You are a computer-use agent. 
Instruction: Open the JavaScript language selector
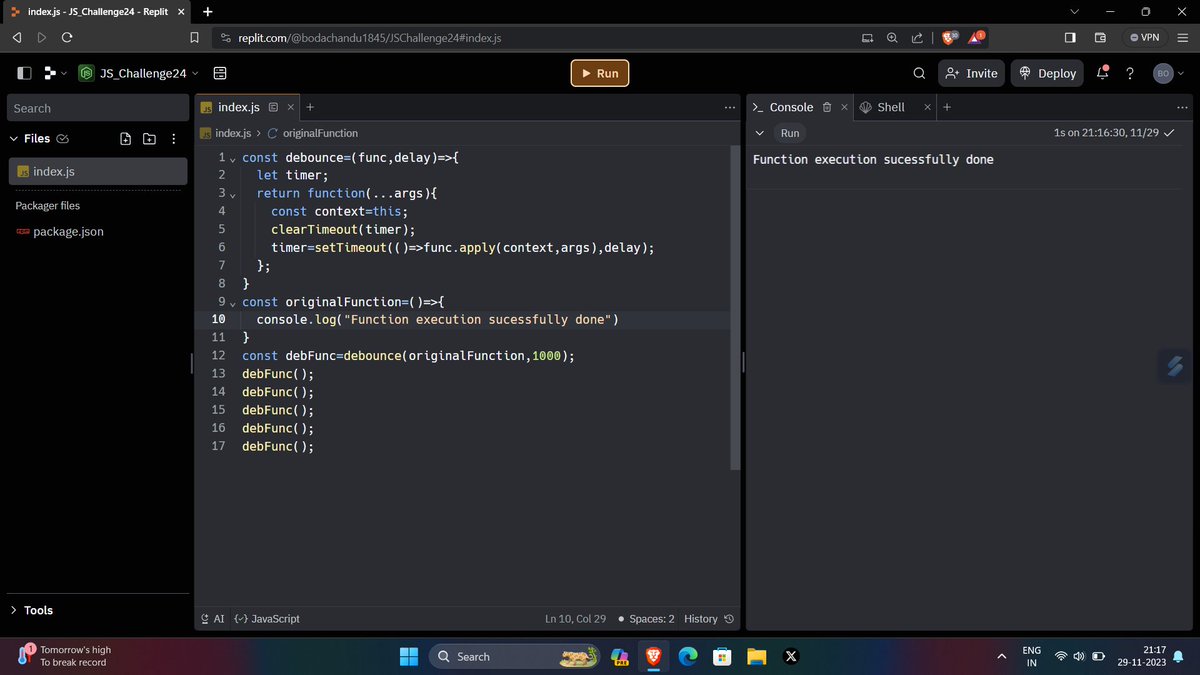[x=267, y=619]
